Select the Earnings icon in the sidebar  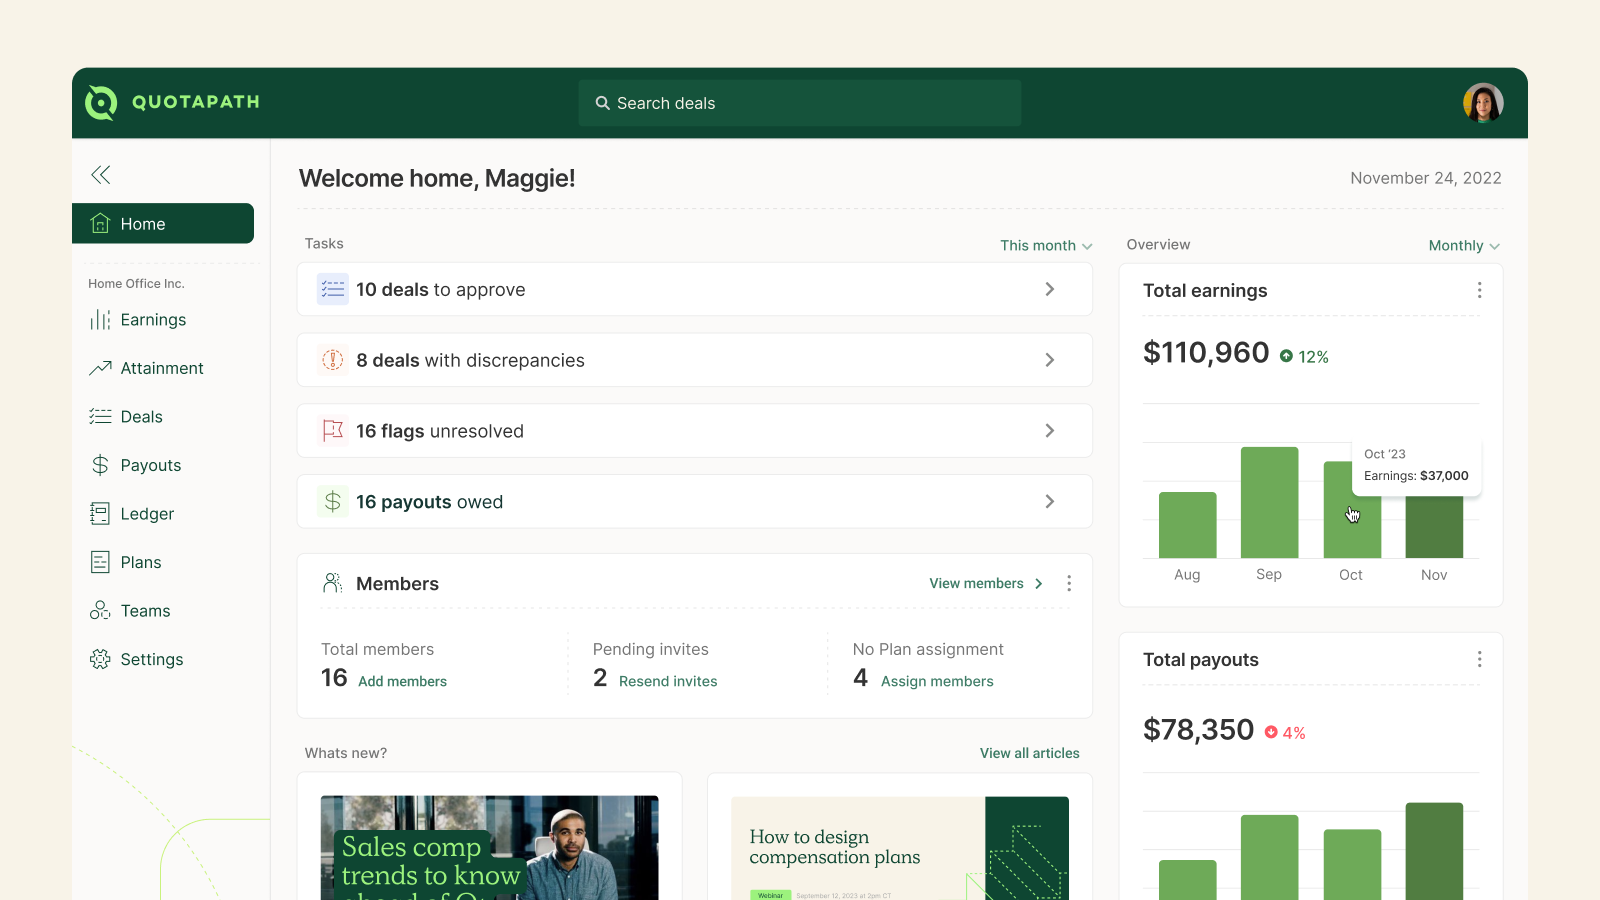coord(100,320)
